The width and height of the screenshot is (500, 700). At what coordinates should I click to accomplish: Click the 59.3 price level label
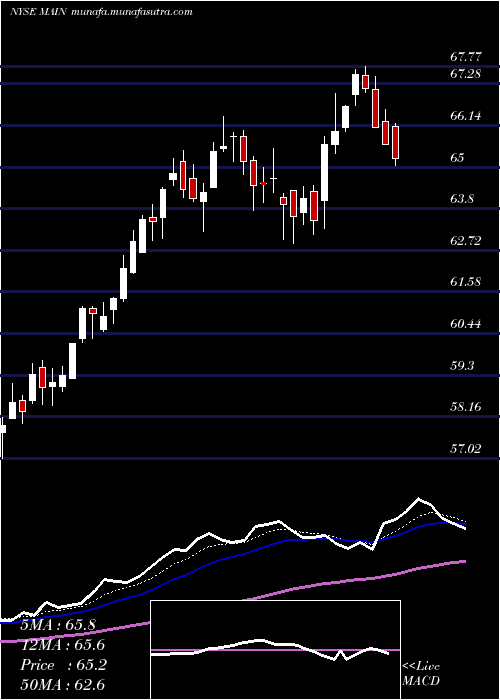click(462, 366)
